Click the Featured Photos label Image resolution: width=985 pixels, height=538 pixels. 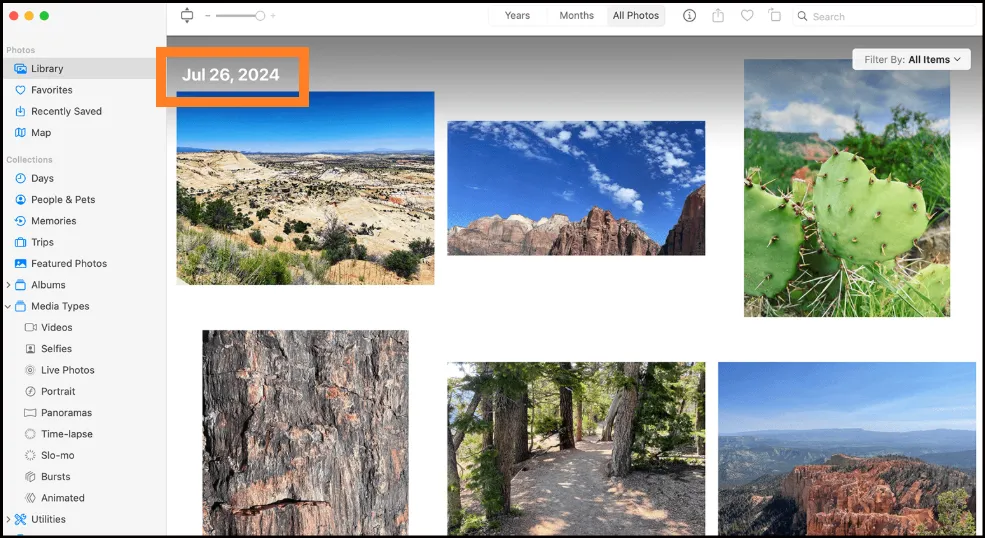point(69,264)
